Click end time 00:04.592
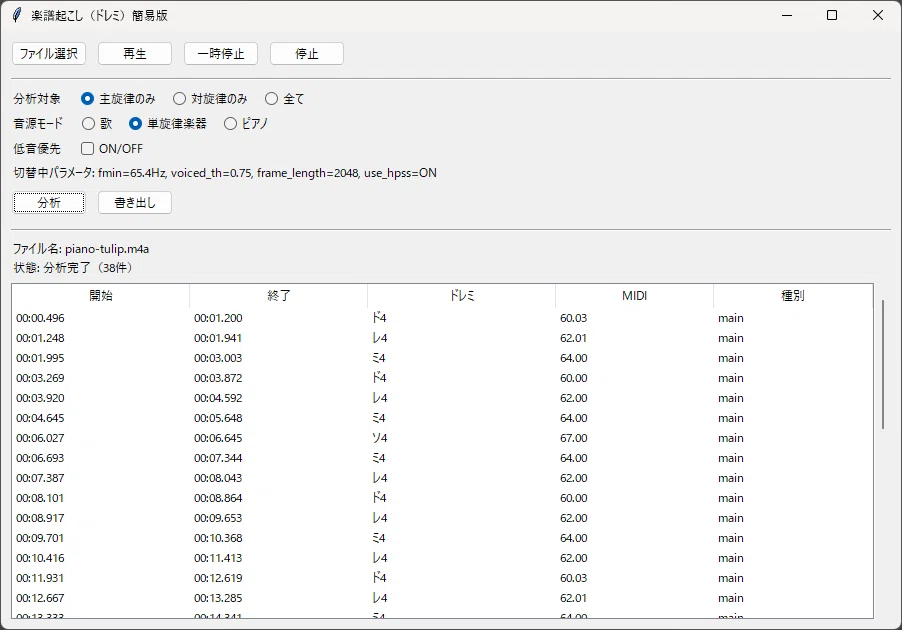 coord(218,398)
